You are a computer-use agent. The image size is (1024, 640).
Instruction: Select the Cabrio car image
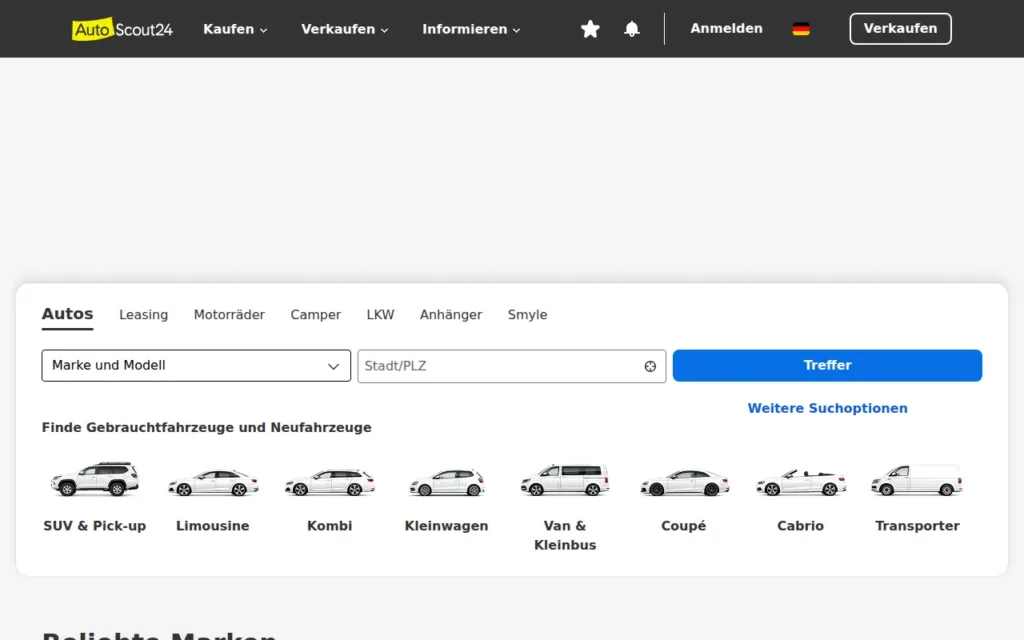point(801,483)
